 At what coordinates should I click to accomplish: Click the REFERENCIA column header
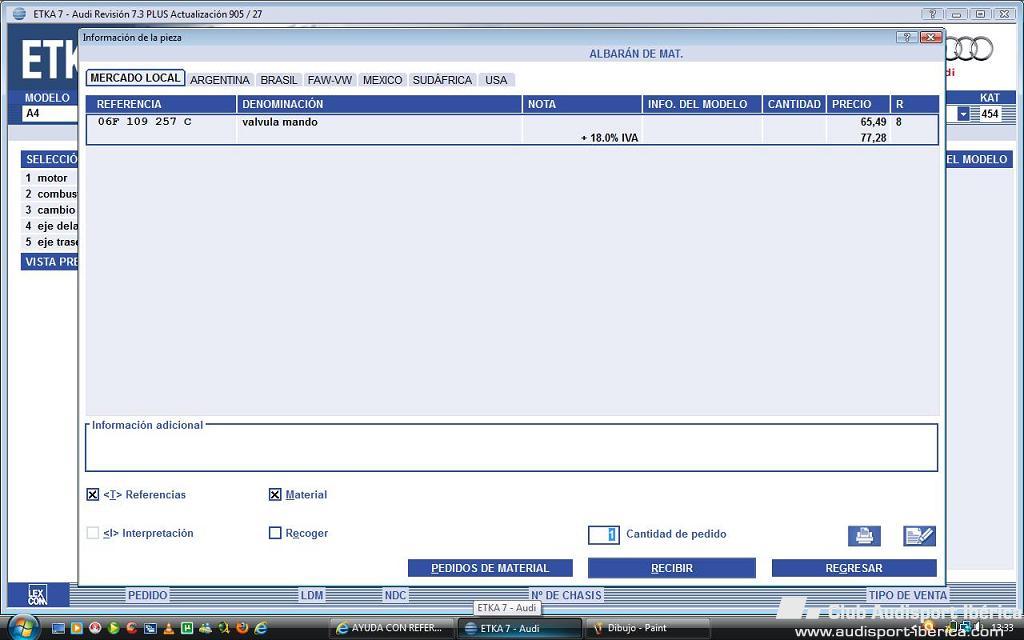click(161, 104)
